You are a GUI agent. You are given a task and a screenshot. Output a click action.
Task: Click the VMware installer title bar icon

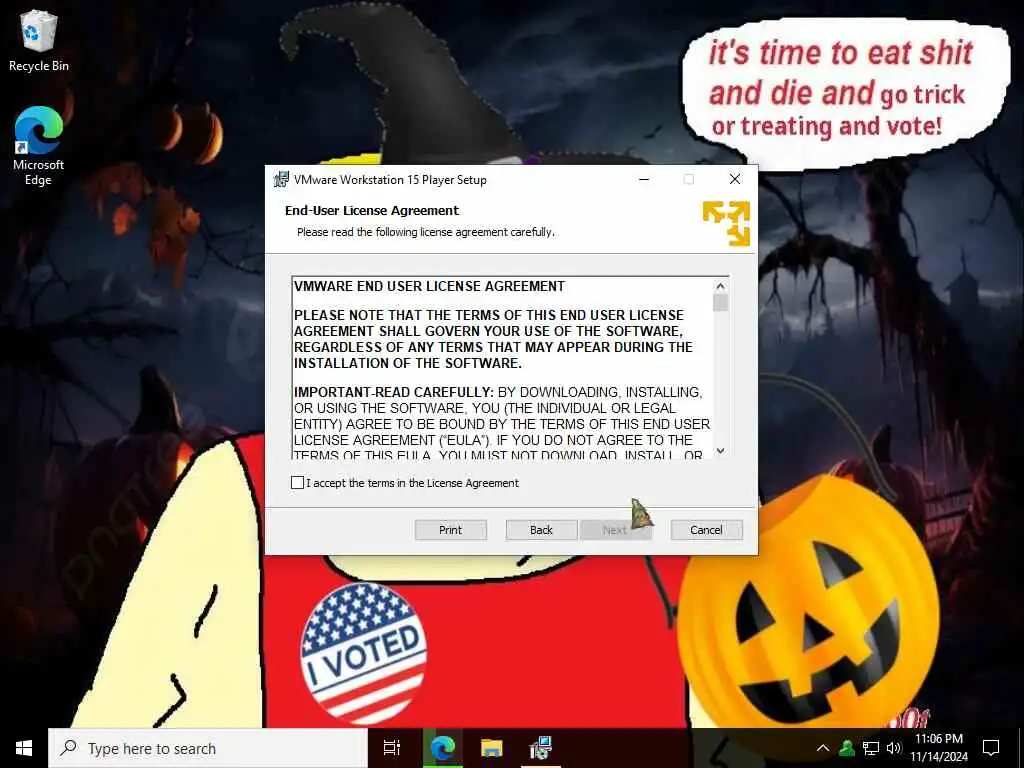281,180
